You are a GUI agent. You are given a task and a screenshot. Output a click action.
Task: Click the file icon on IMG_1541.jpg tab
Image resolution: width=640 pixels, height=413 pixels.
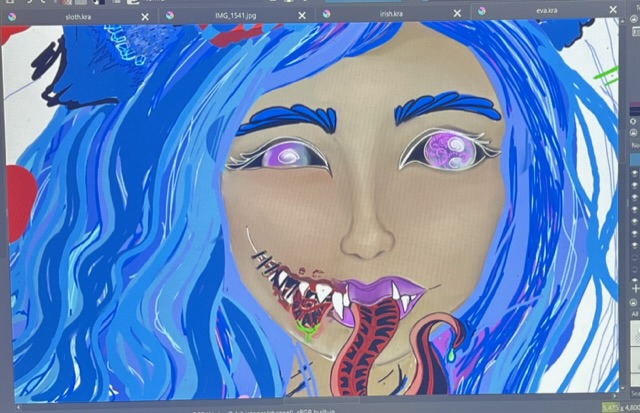click(170, 16)
